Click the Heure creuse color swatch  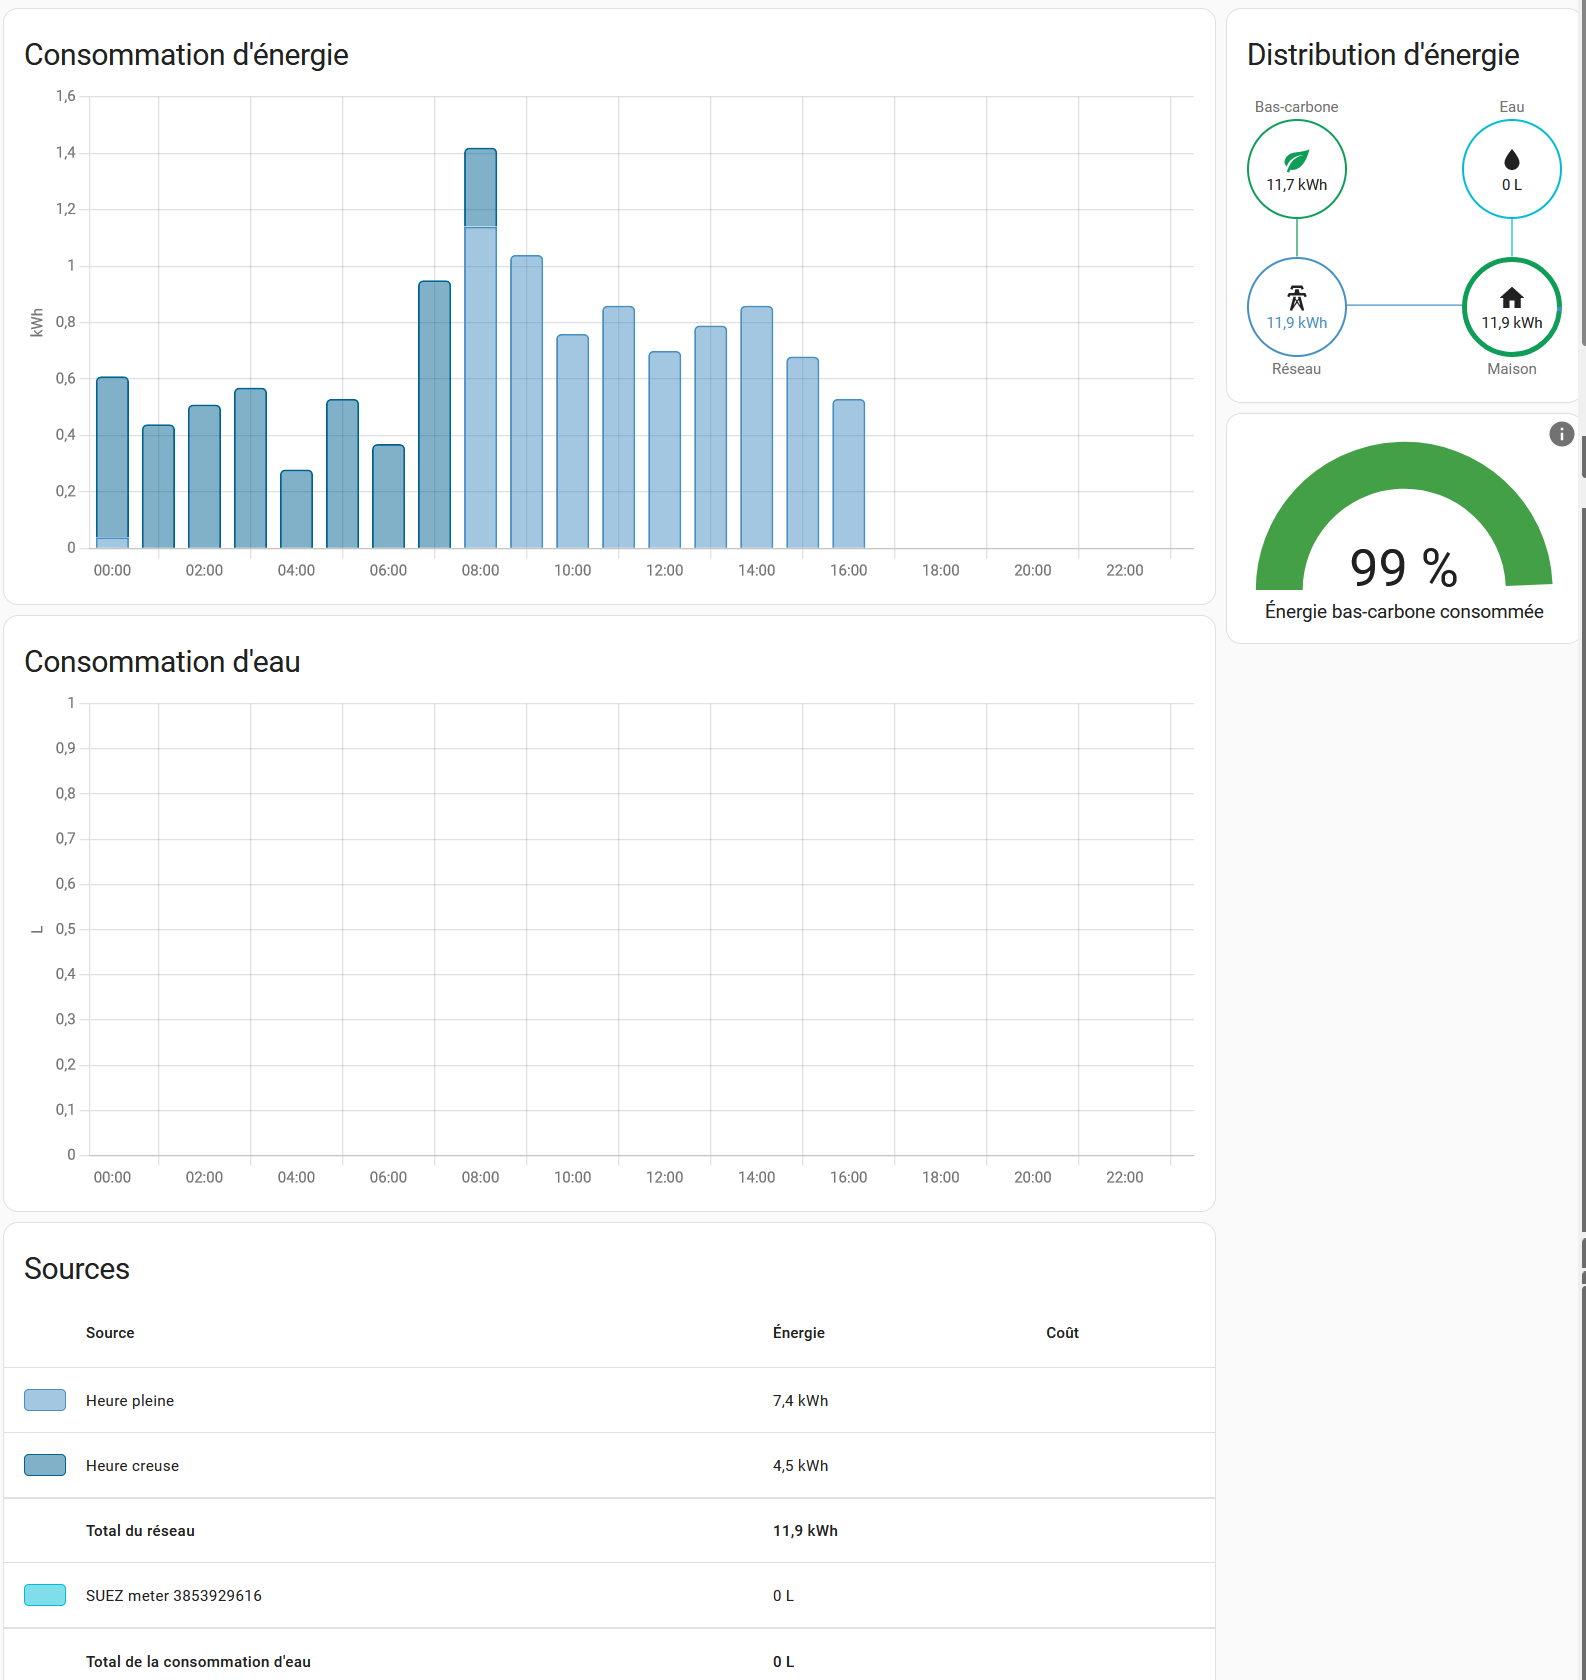click(45, 1465)
